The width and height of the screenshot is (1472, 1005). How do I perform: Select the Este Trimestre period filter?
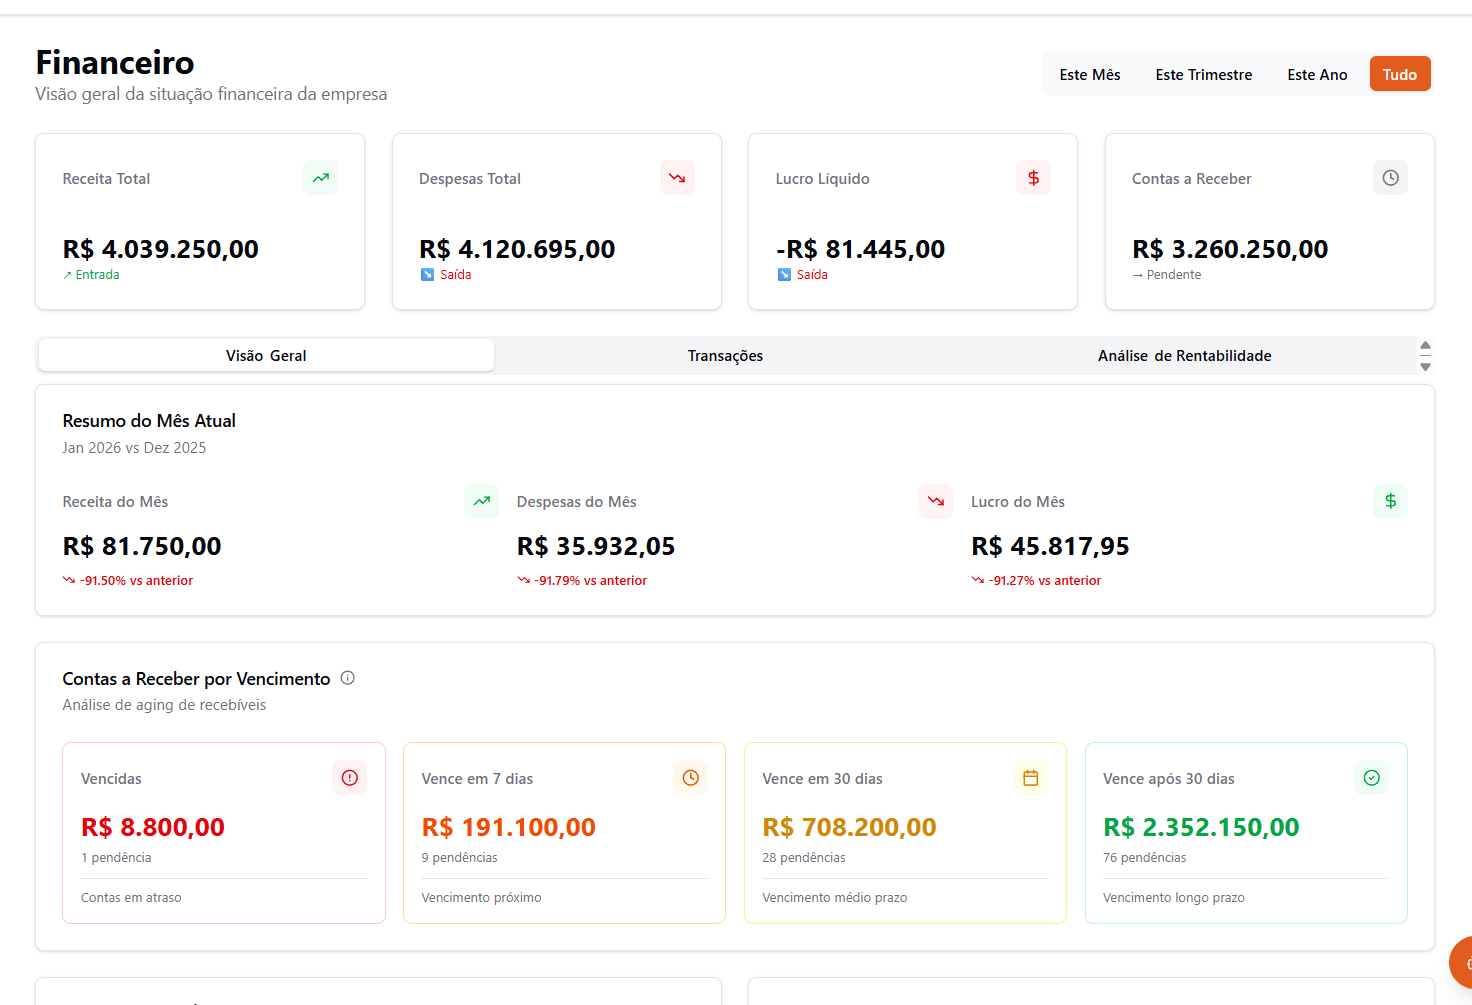(1203, 75)
